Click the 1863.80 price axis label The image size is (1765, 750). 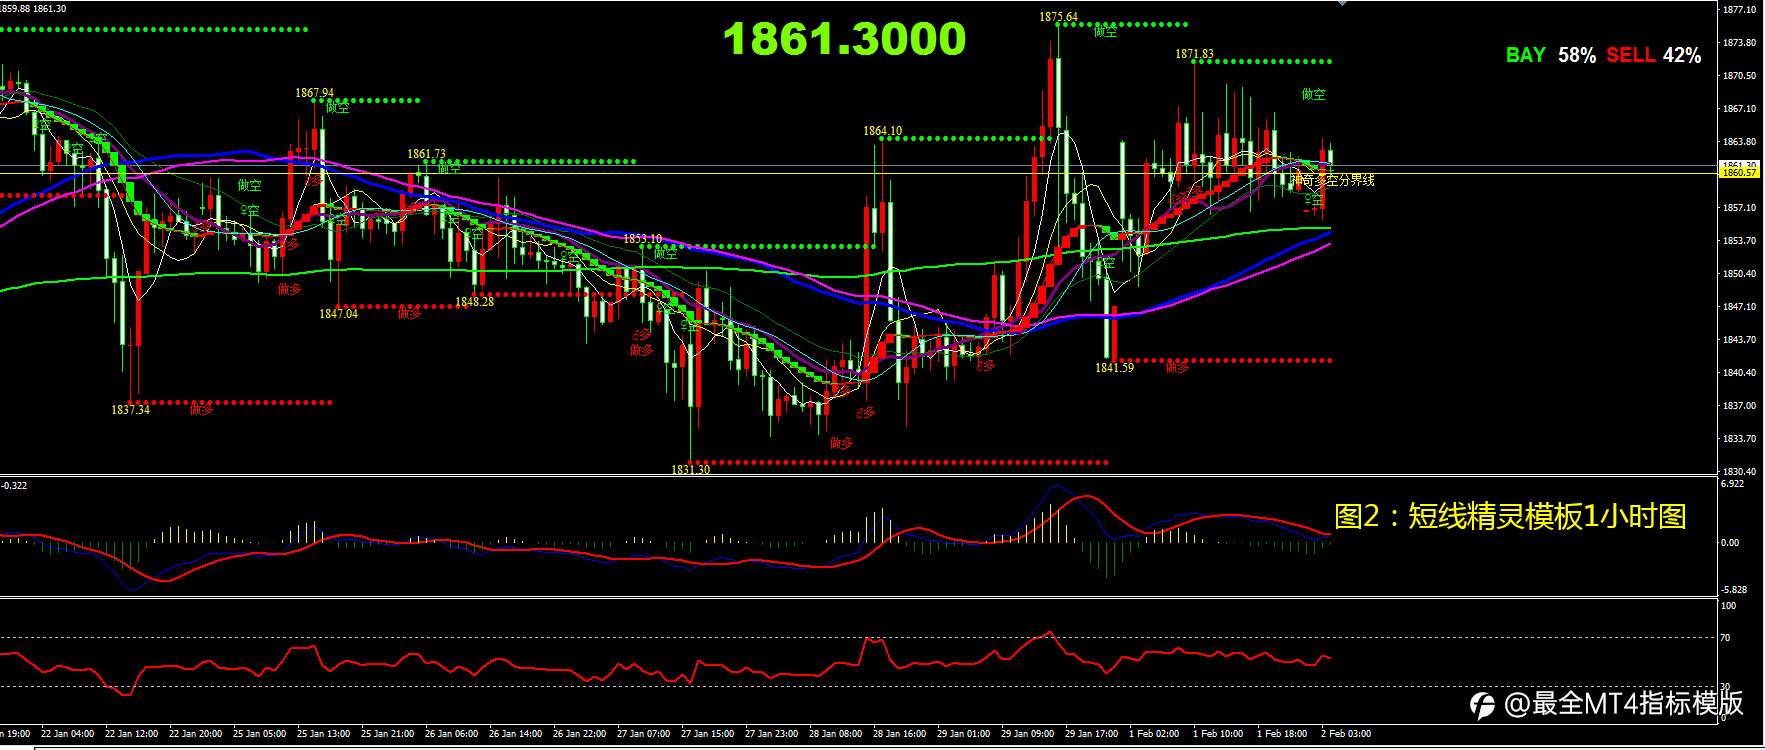1740,142
